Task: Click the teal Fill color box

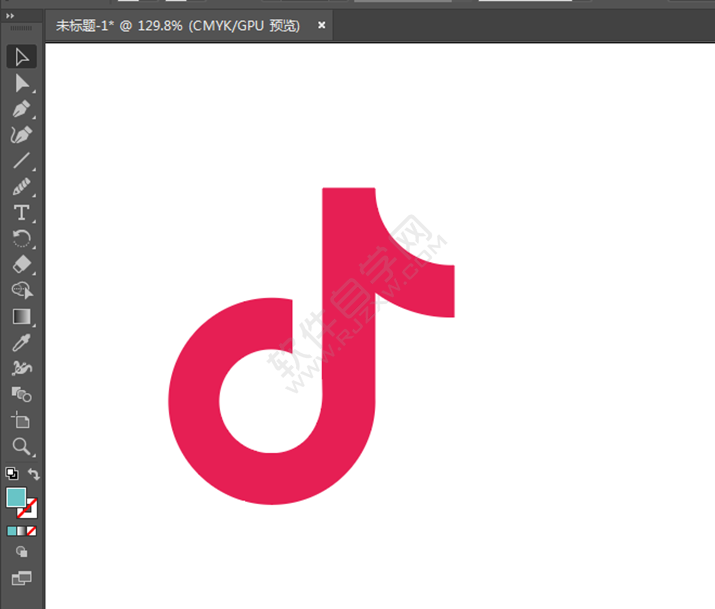Action: pos(16,497)
